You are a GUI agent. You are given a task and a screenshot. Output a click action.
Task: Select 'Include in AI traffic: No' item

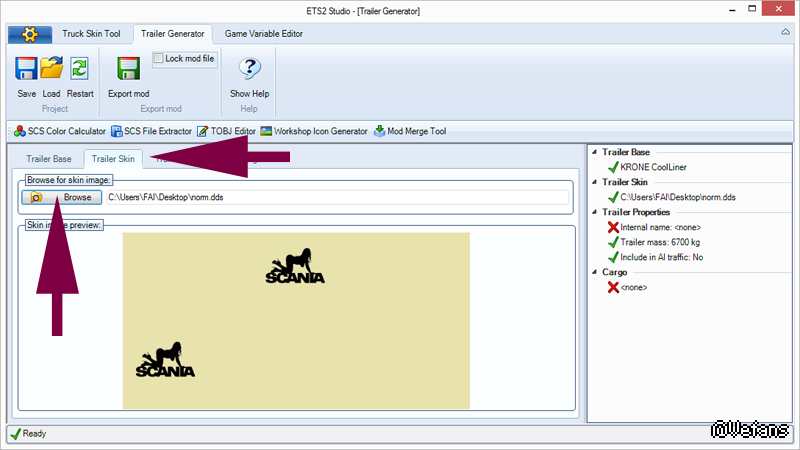tap(662, 257)
